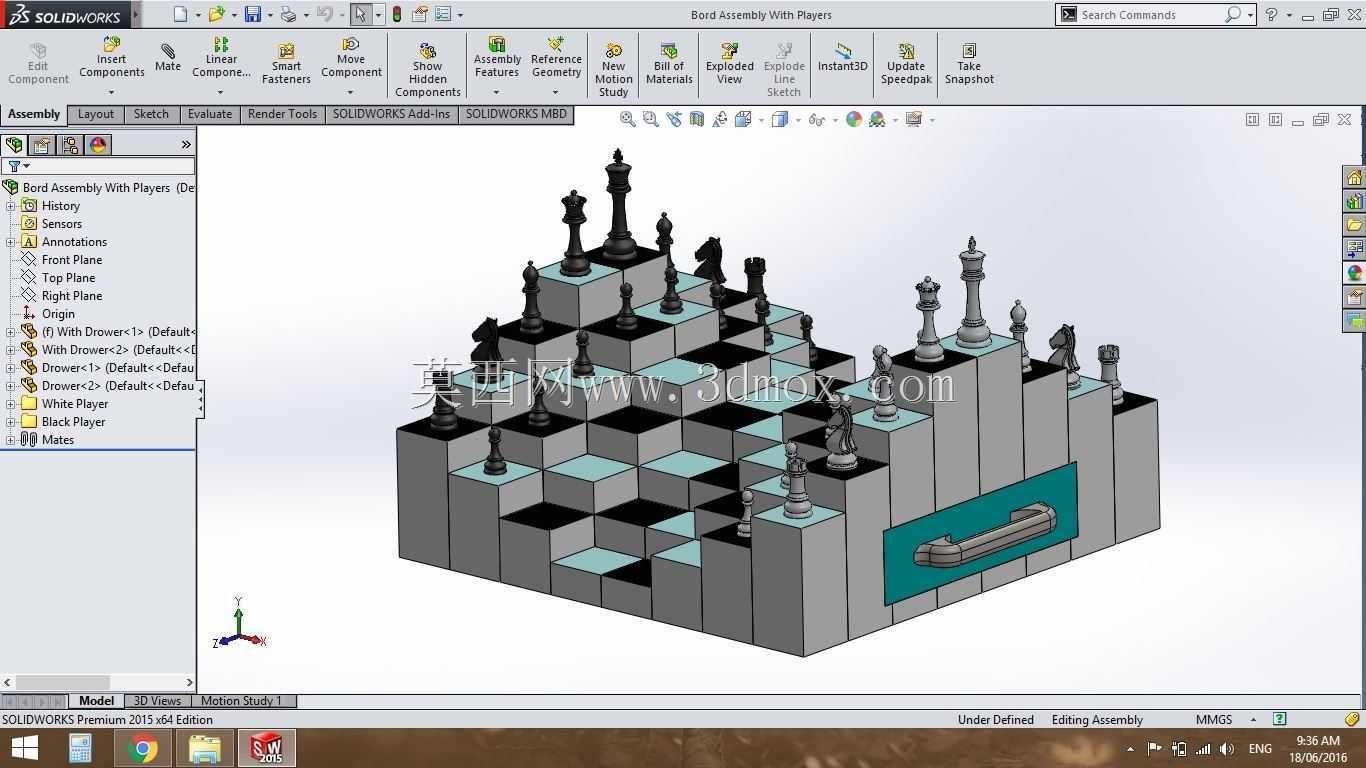1366x768 pixels.
Task: Click the Windows Start button
Action: click(x=24, y=748)
